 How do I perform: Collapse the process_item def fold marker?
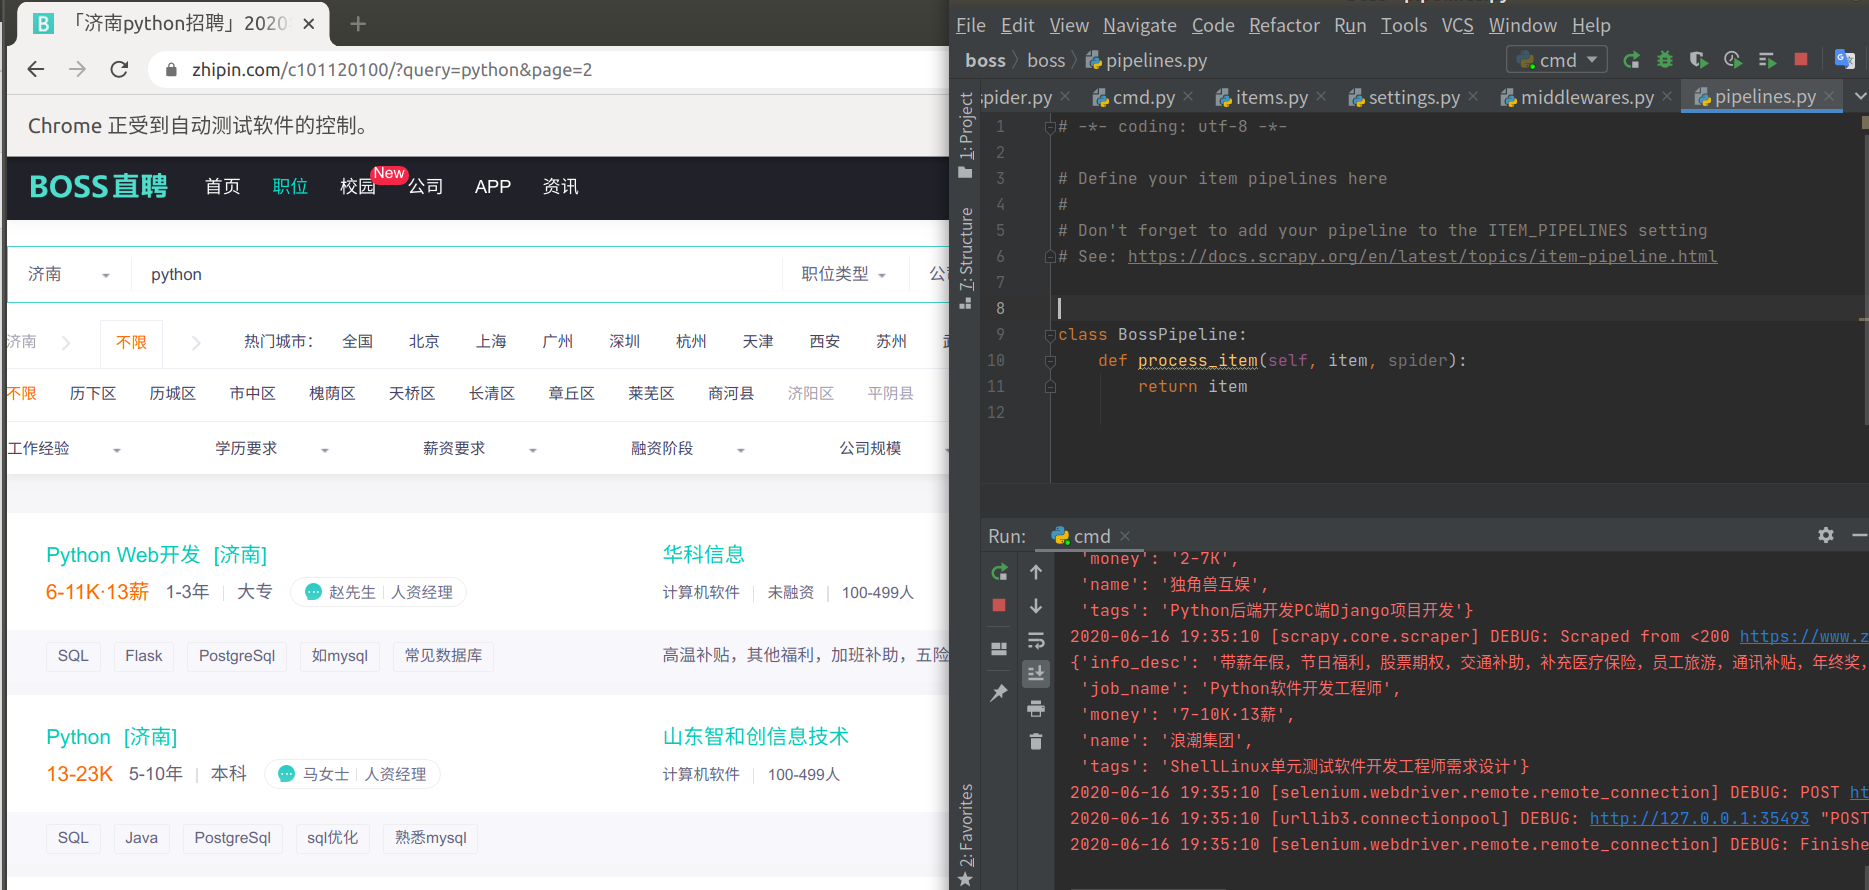coord(1050,361)
